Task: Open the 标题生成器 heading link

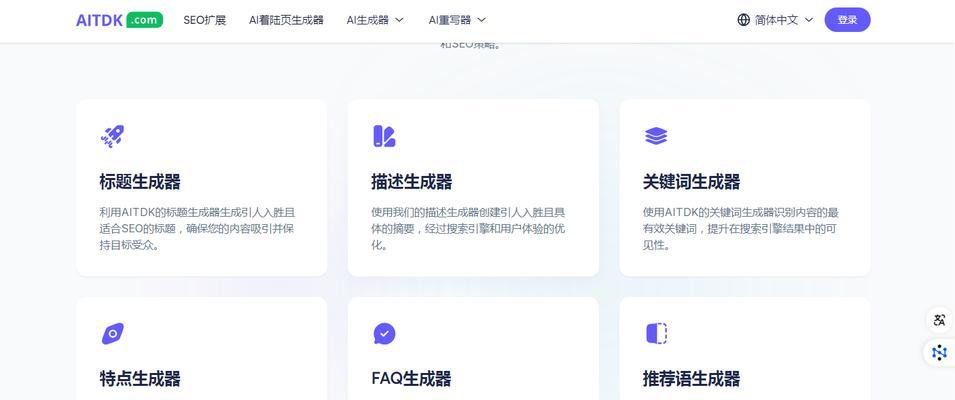Action: click(140, 181)
